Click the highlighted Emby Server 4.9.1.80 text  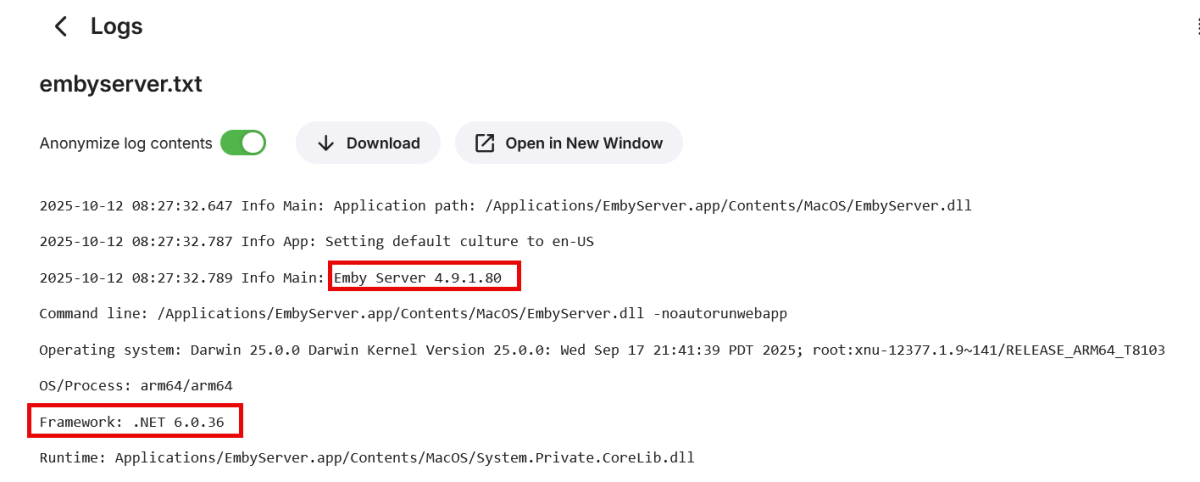pos(425,275)
